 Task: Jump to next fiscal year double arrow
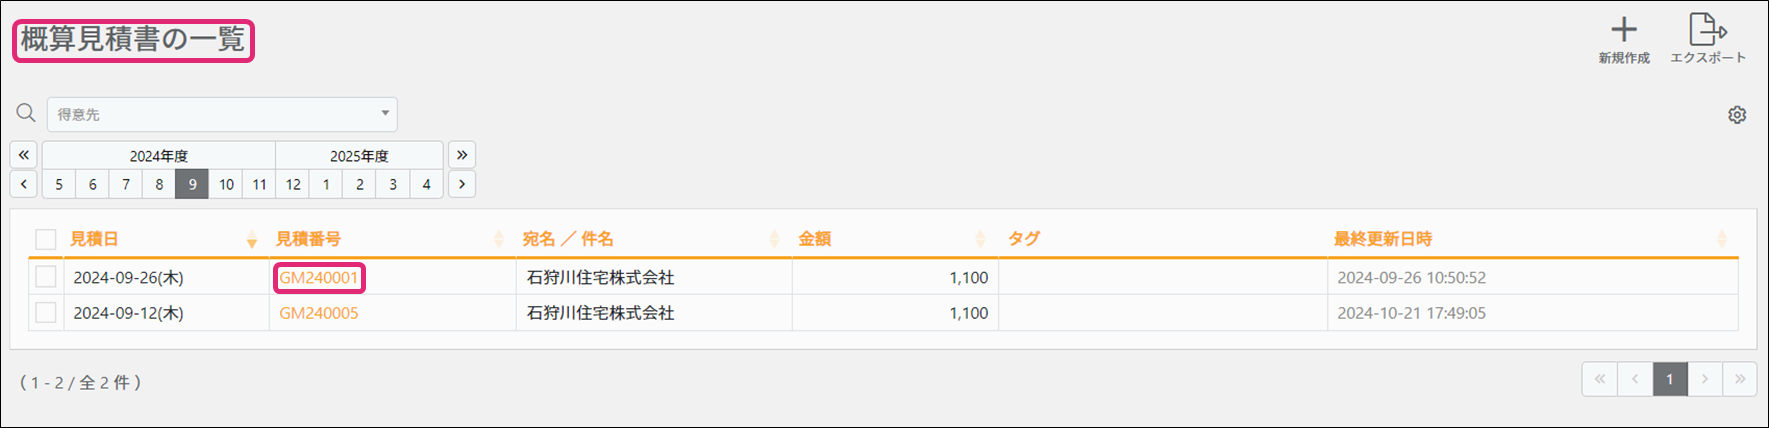tap(461, 155)
